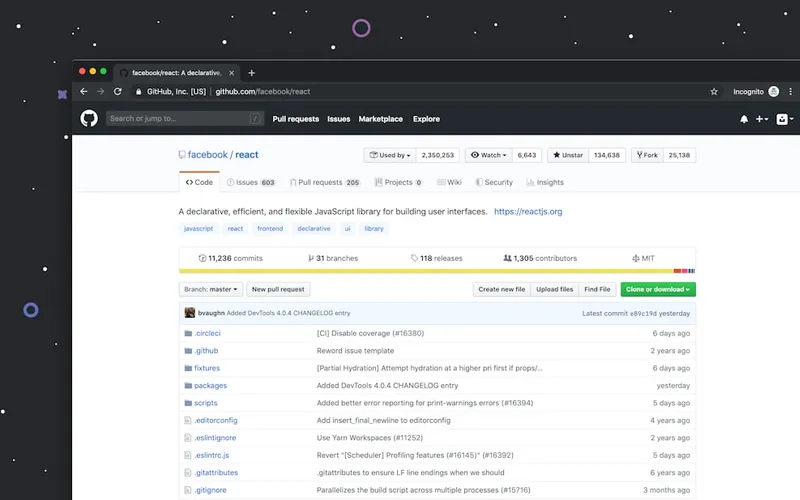View 31 branches

coord(333,258)
